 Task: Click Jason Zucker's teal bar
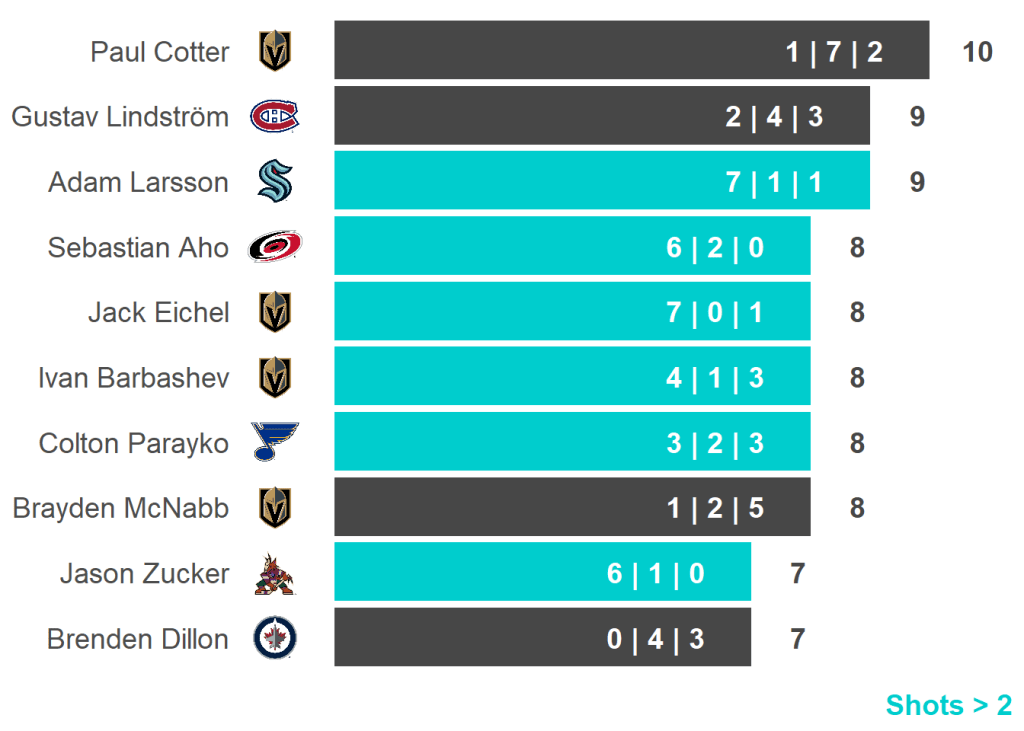(542, 572)
